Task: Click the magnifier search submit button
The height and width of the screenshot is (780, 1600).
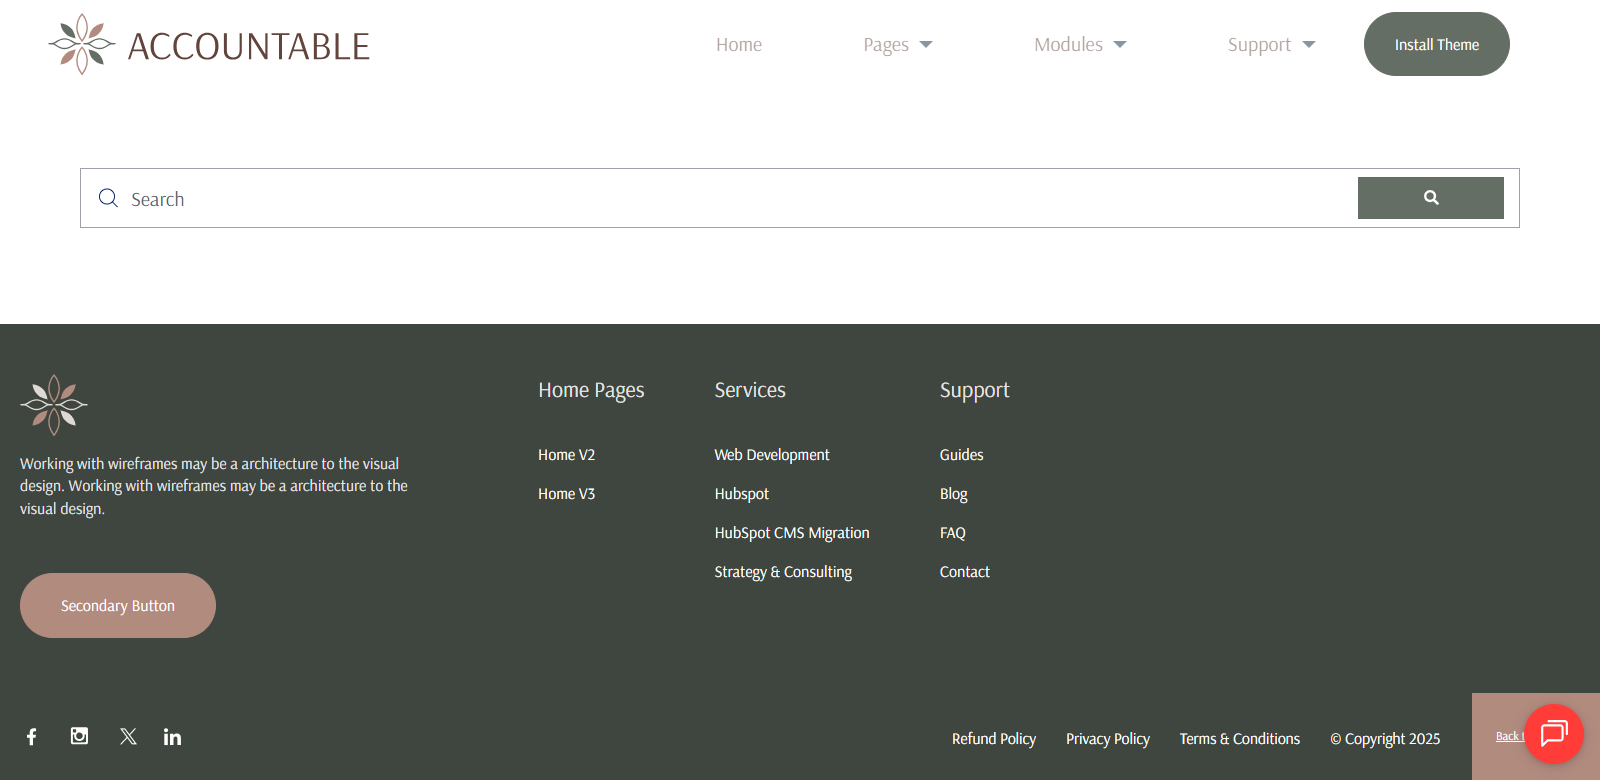Action: coord(1430,198)
